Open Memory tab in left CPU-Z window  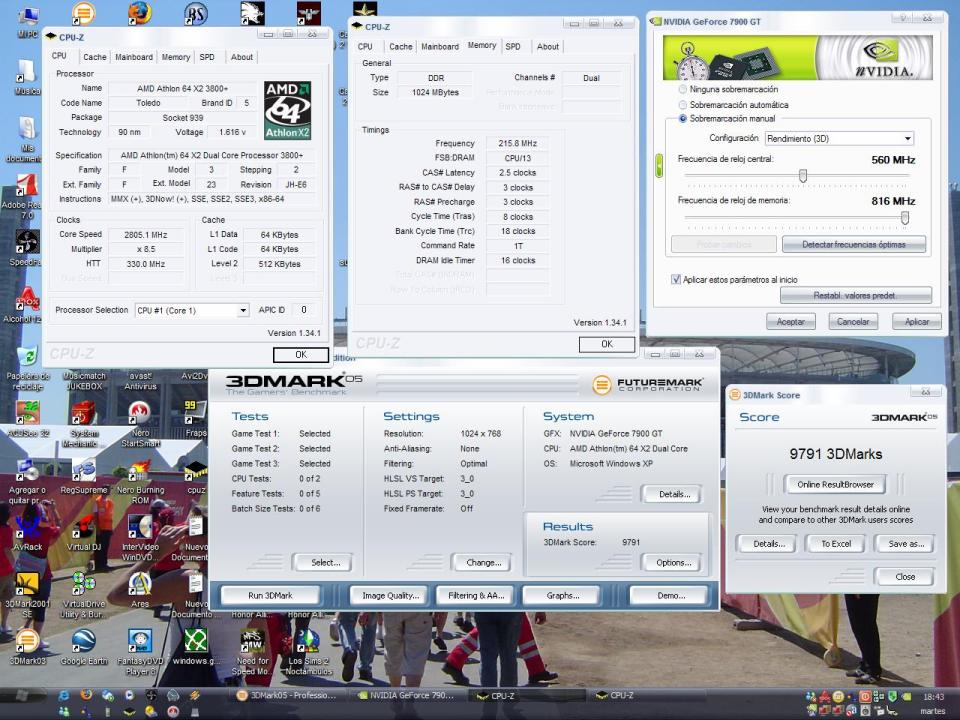[x=176, y=57]
